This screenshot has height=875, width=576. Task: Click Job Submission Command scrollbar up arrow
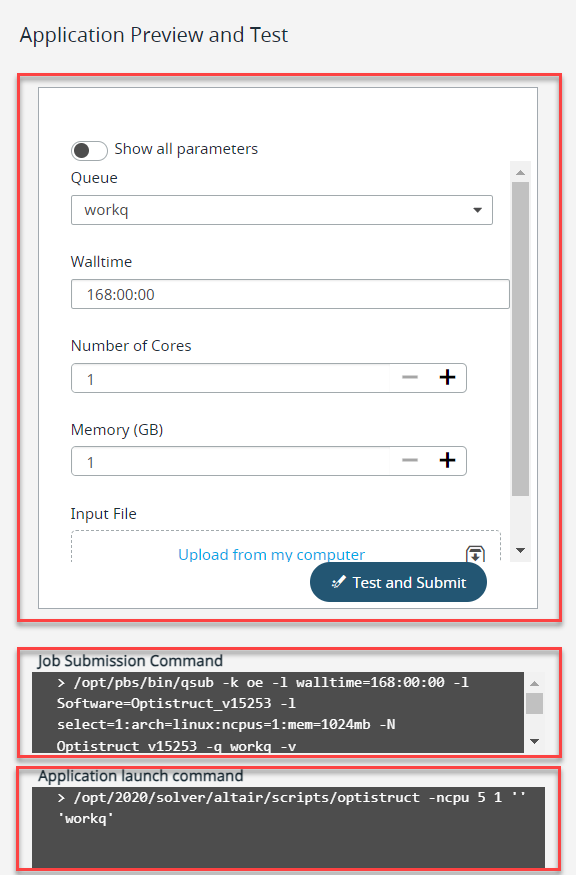click(535, 684)
